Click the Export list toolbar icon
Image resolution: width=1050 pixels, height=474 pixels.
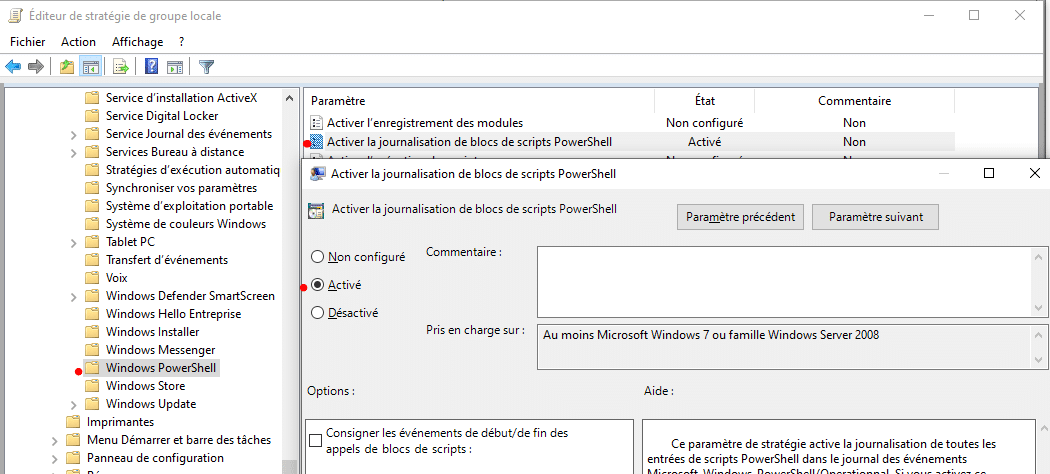tap(121, 67)
